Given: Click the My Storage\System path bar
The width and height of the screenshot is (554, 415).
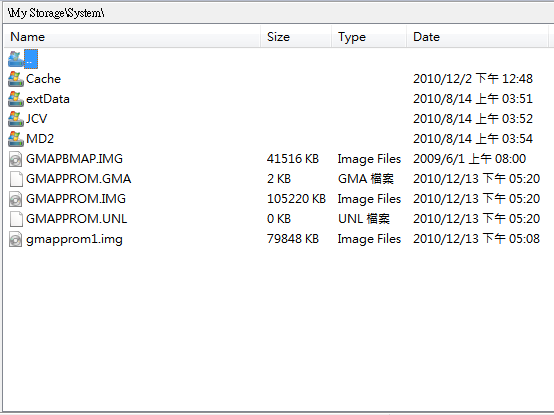Looking at the screenshot, I should pos(278,13).
